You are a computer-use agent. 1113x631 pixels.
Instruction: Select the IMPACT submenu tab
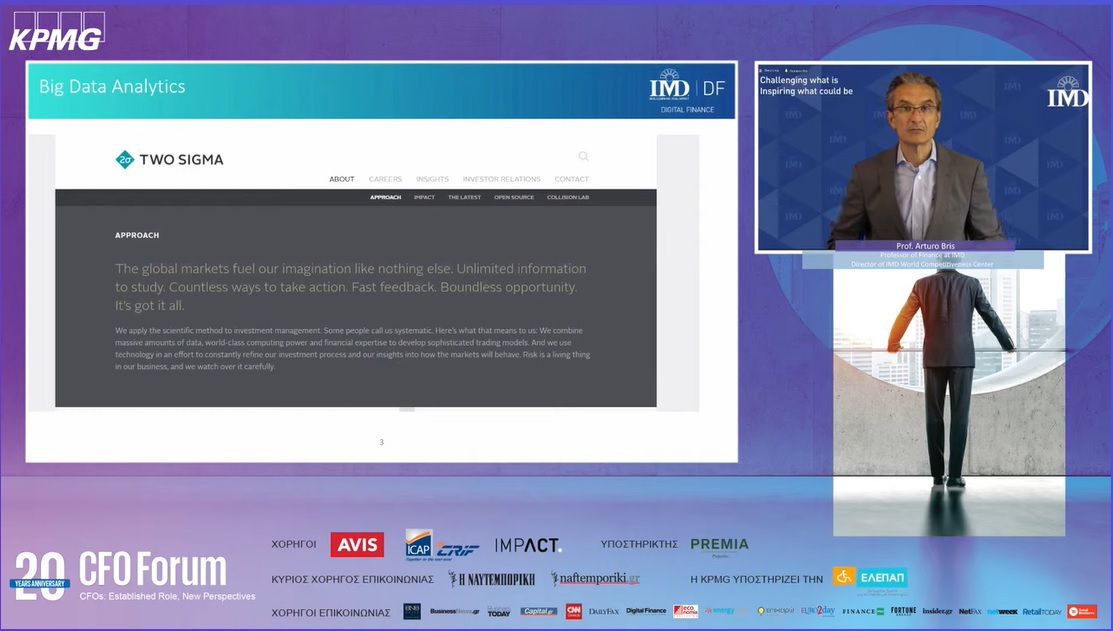tap(424, 197)
